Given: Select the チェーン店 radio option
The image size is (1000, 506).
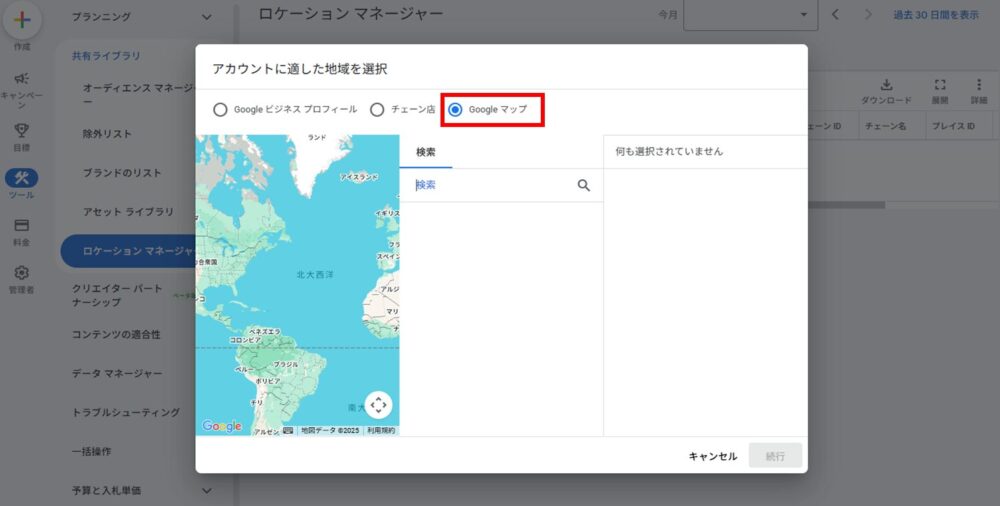Looking at the screenshot, I should click(x=377, y=109).
